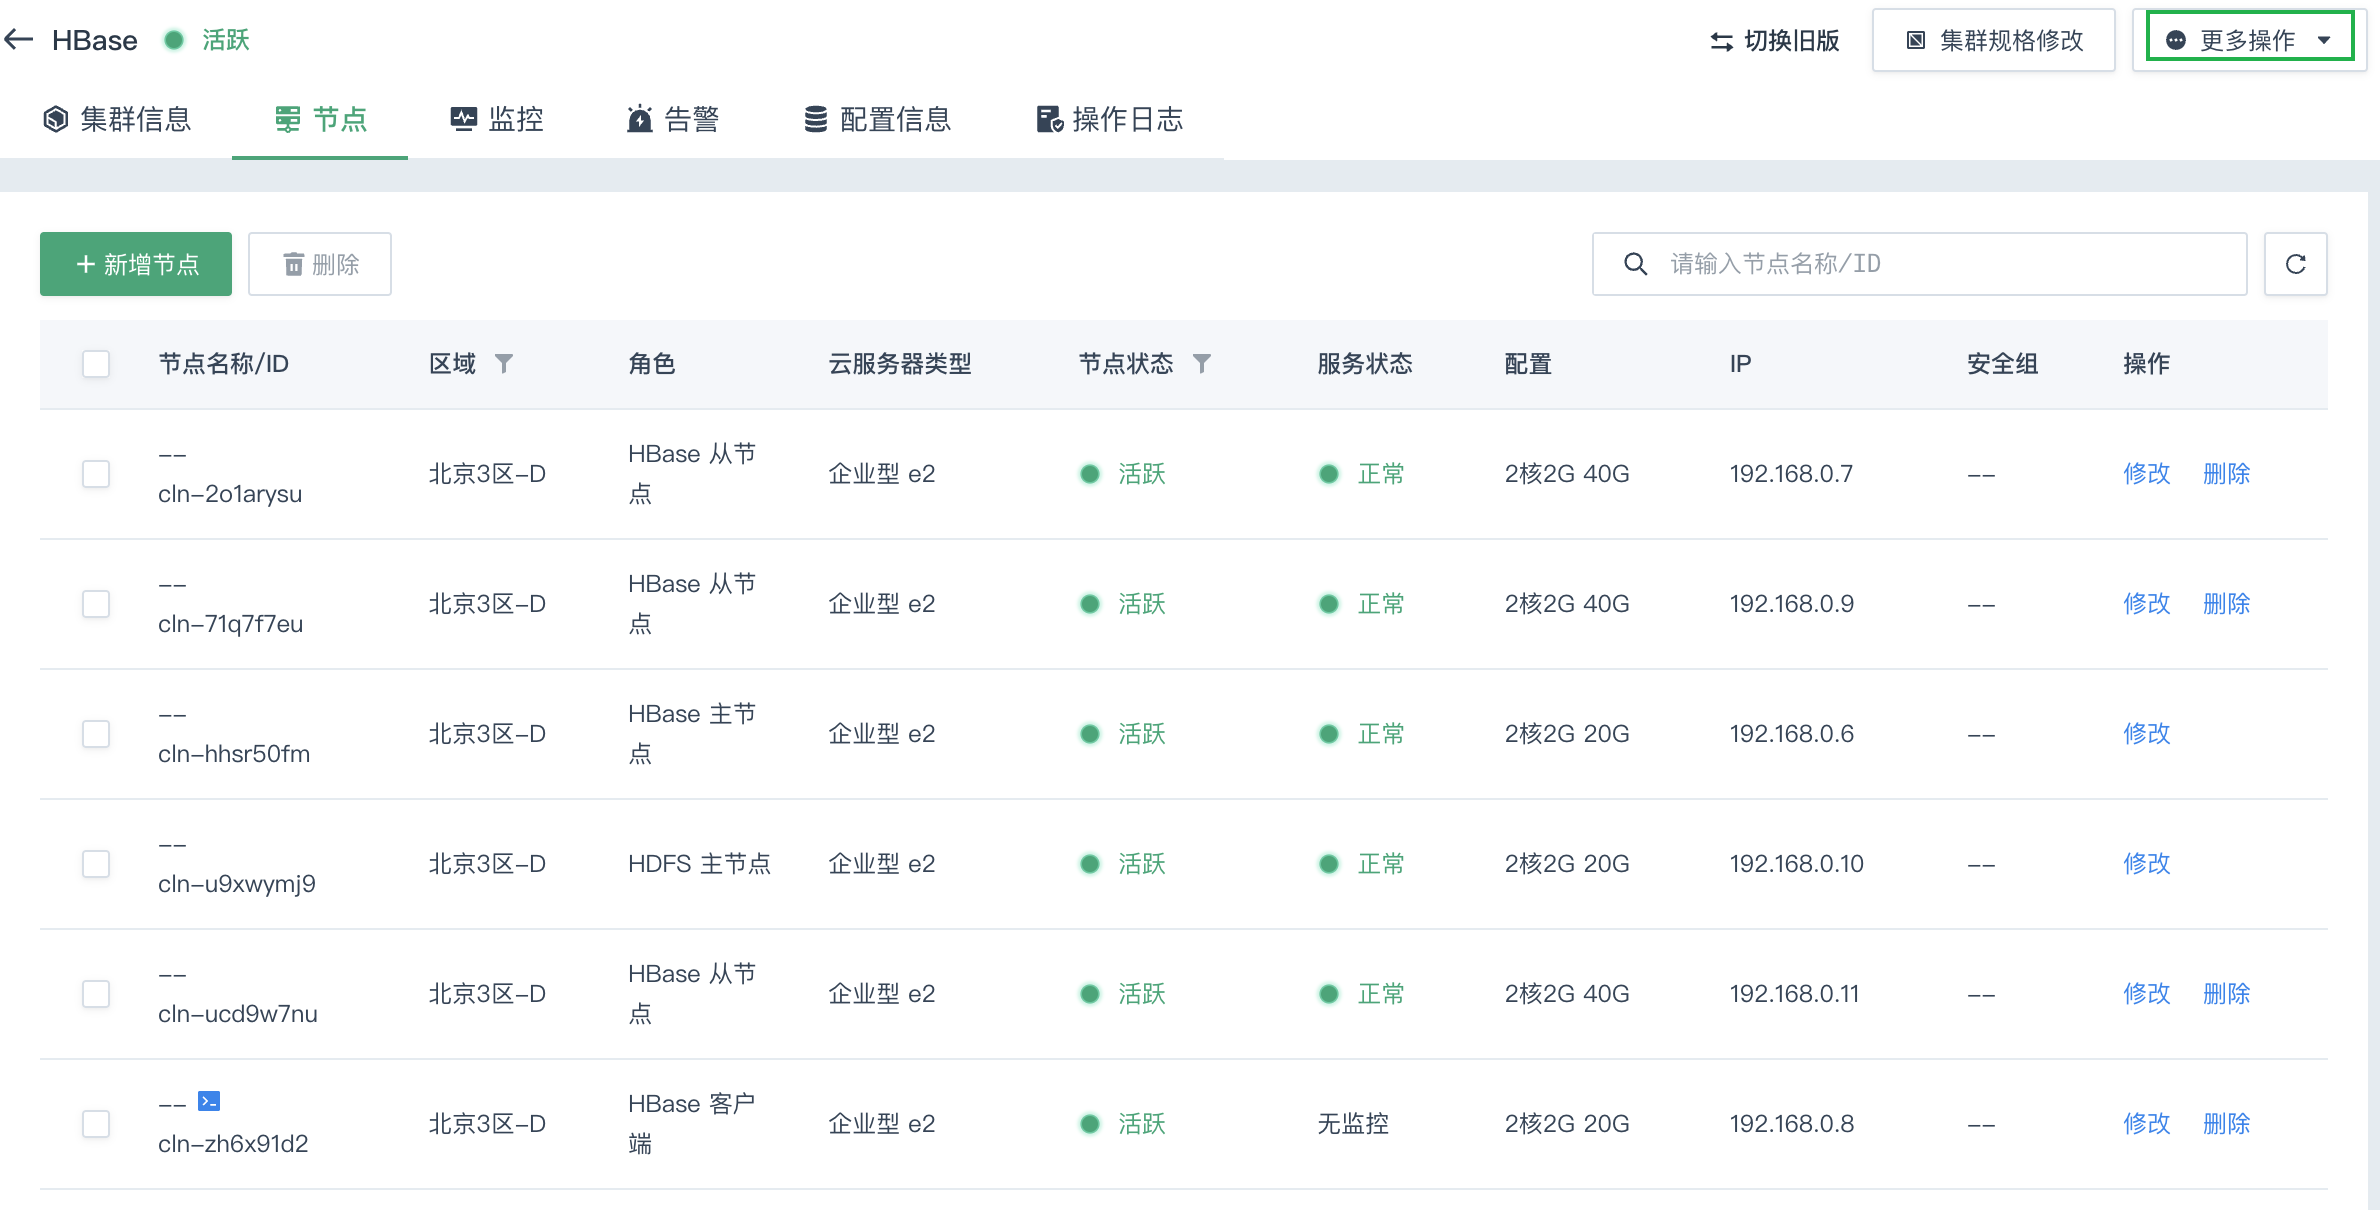Image resolution: width=2380 pixels, height=1210 pixels.
Task: Click the refresh icon next to search
Action: [2295, 264]
